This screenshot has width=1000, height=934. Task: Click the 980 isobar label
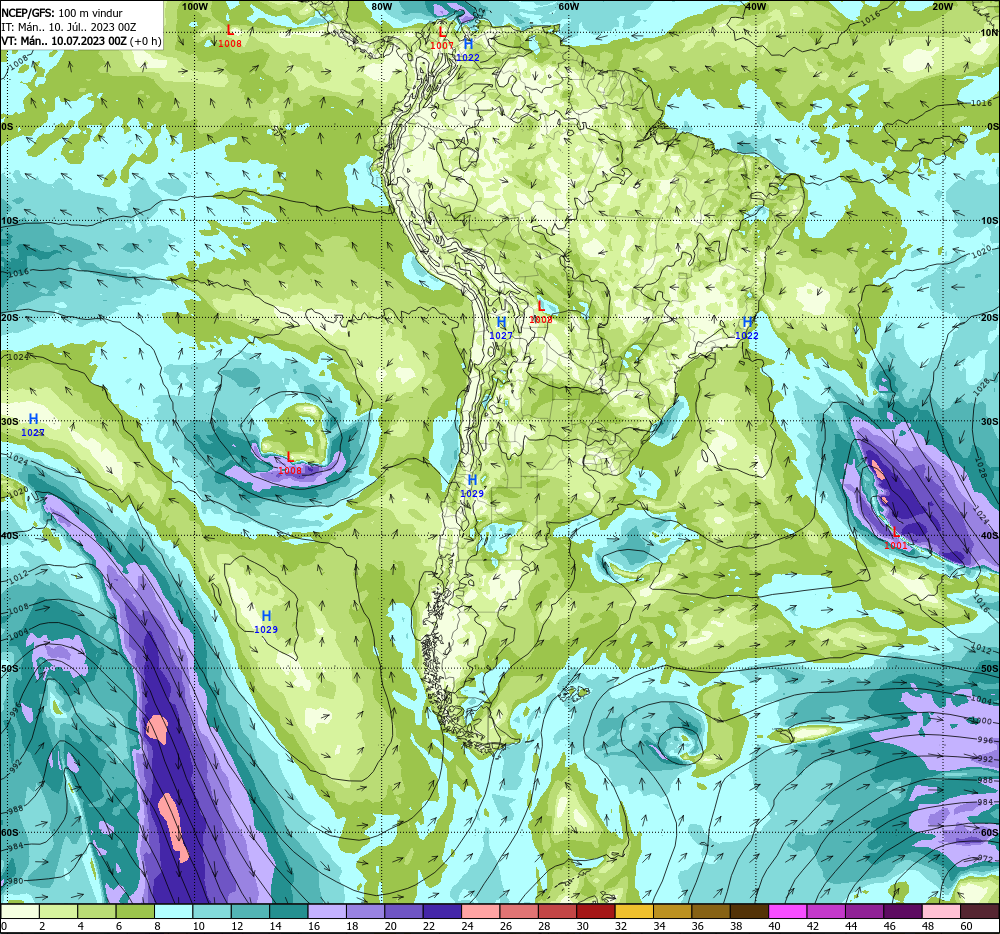tap(13, 881)
